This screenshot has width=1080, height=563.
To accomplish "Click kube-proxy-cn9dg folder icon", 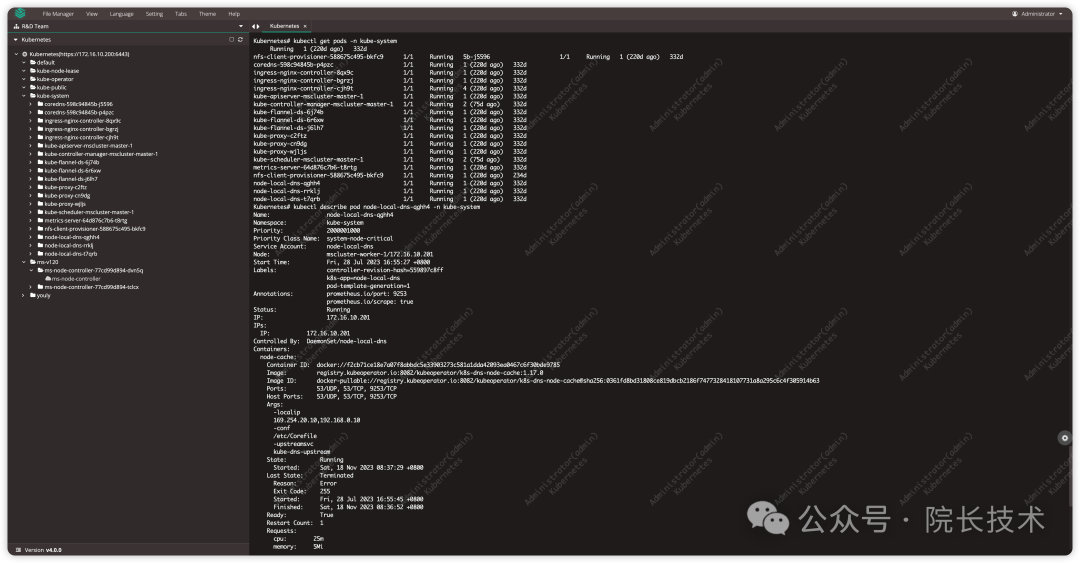I will [x=40, y=196].
